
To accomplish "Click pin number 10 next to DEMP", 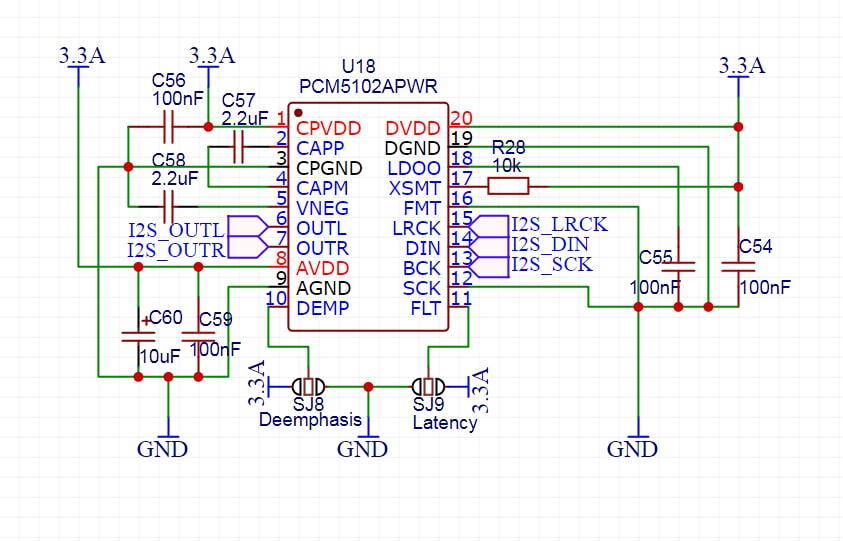I will [276, 297].
